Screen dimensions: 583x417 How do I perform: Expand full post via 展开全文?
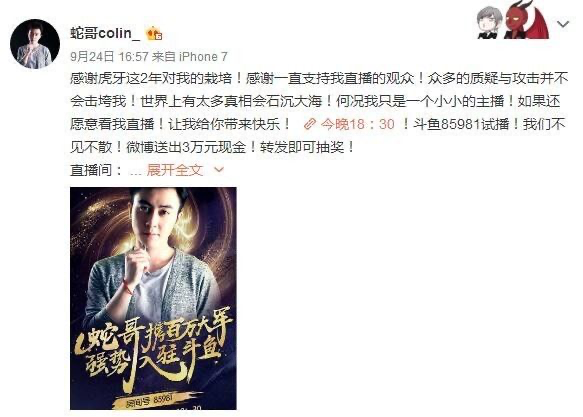(175, 170)
